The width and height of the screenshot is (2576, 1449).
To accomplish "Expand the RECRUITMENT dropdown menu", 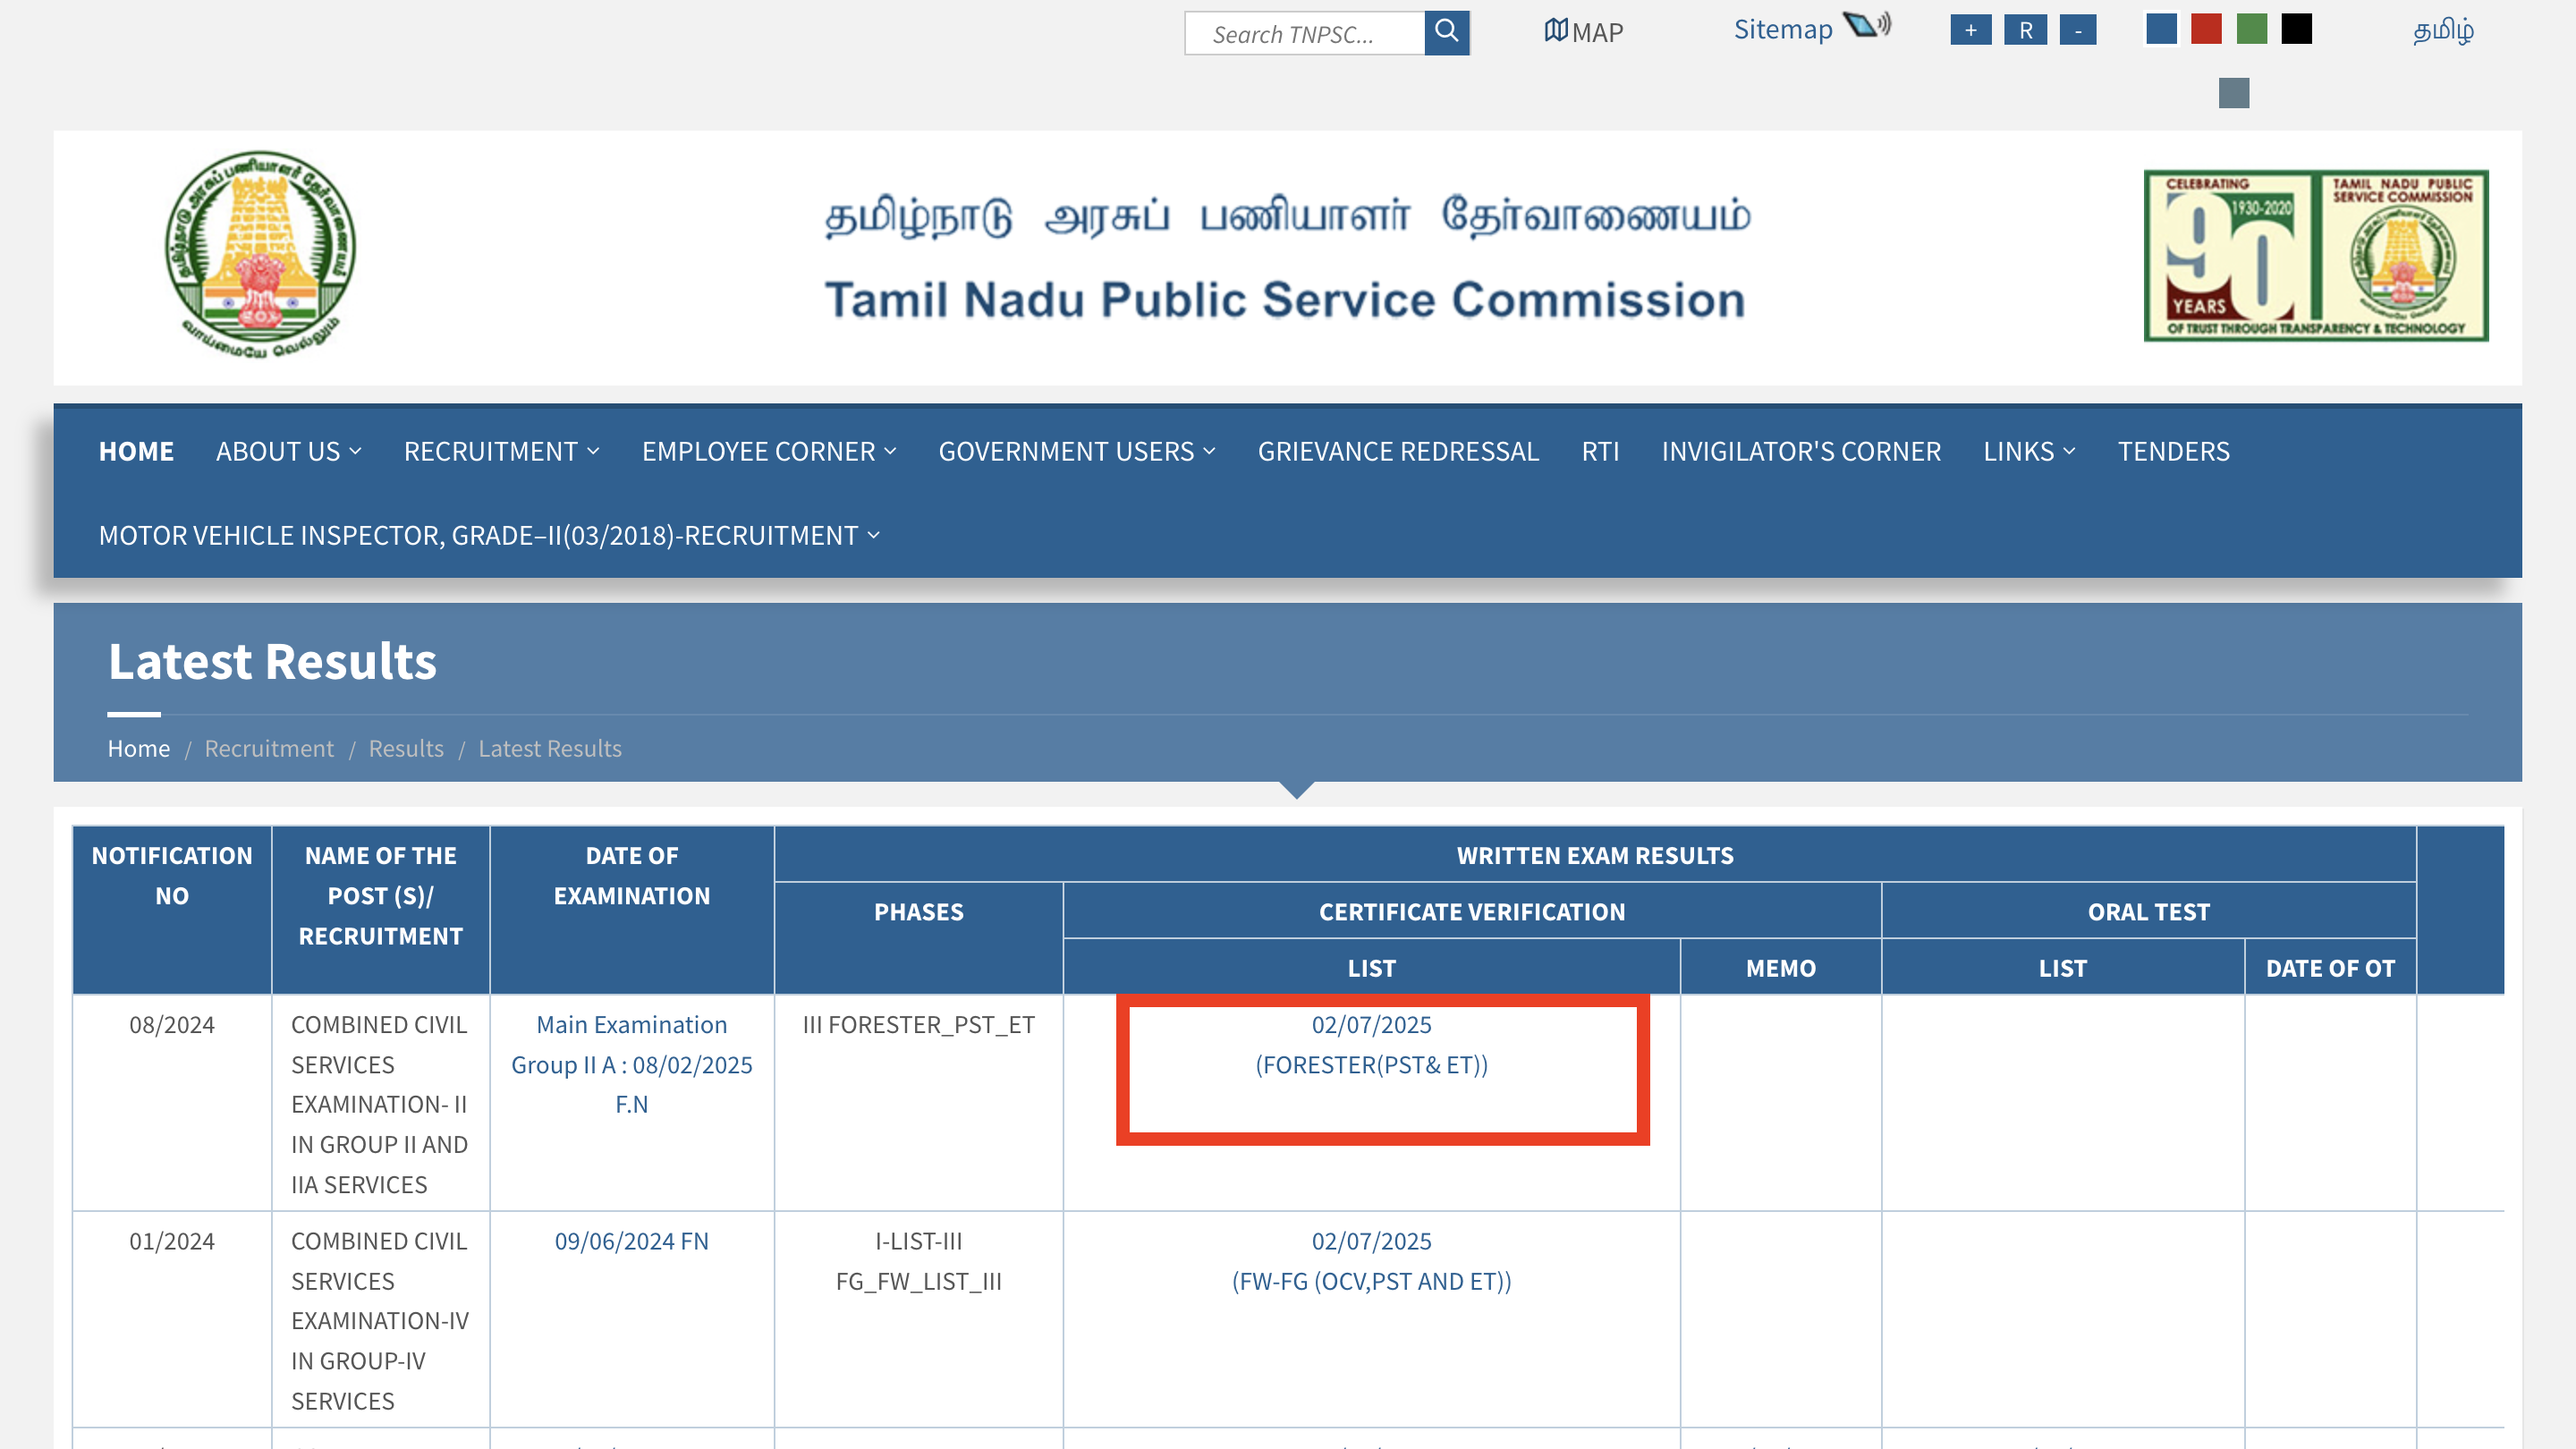I will point(501,451).
